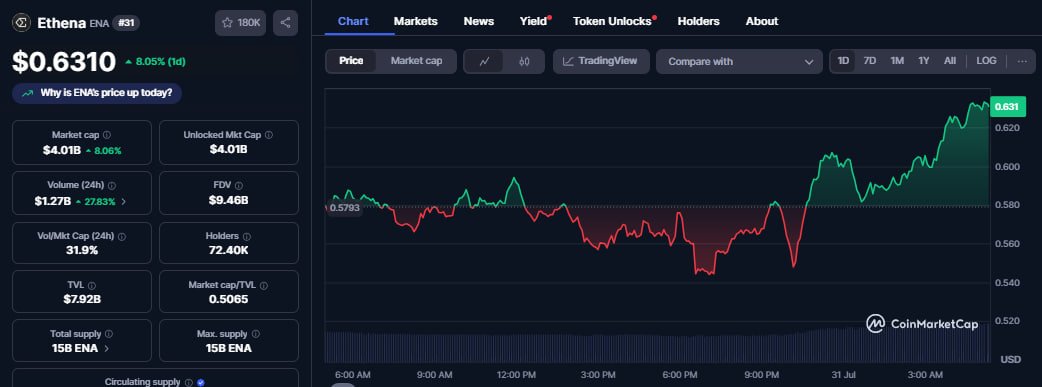Expand the Total supply chevron

coord(107,348)
